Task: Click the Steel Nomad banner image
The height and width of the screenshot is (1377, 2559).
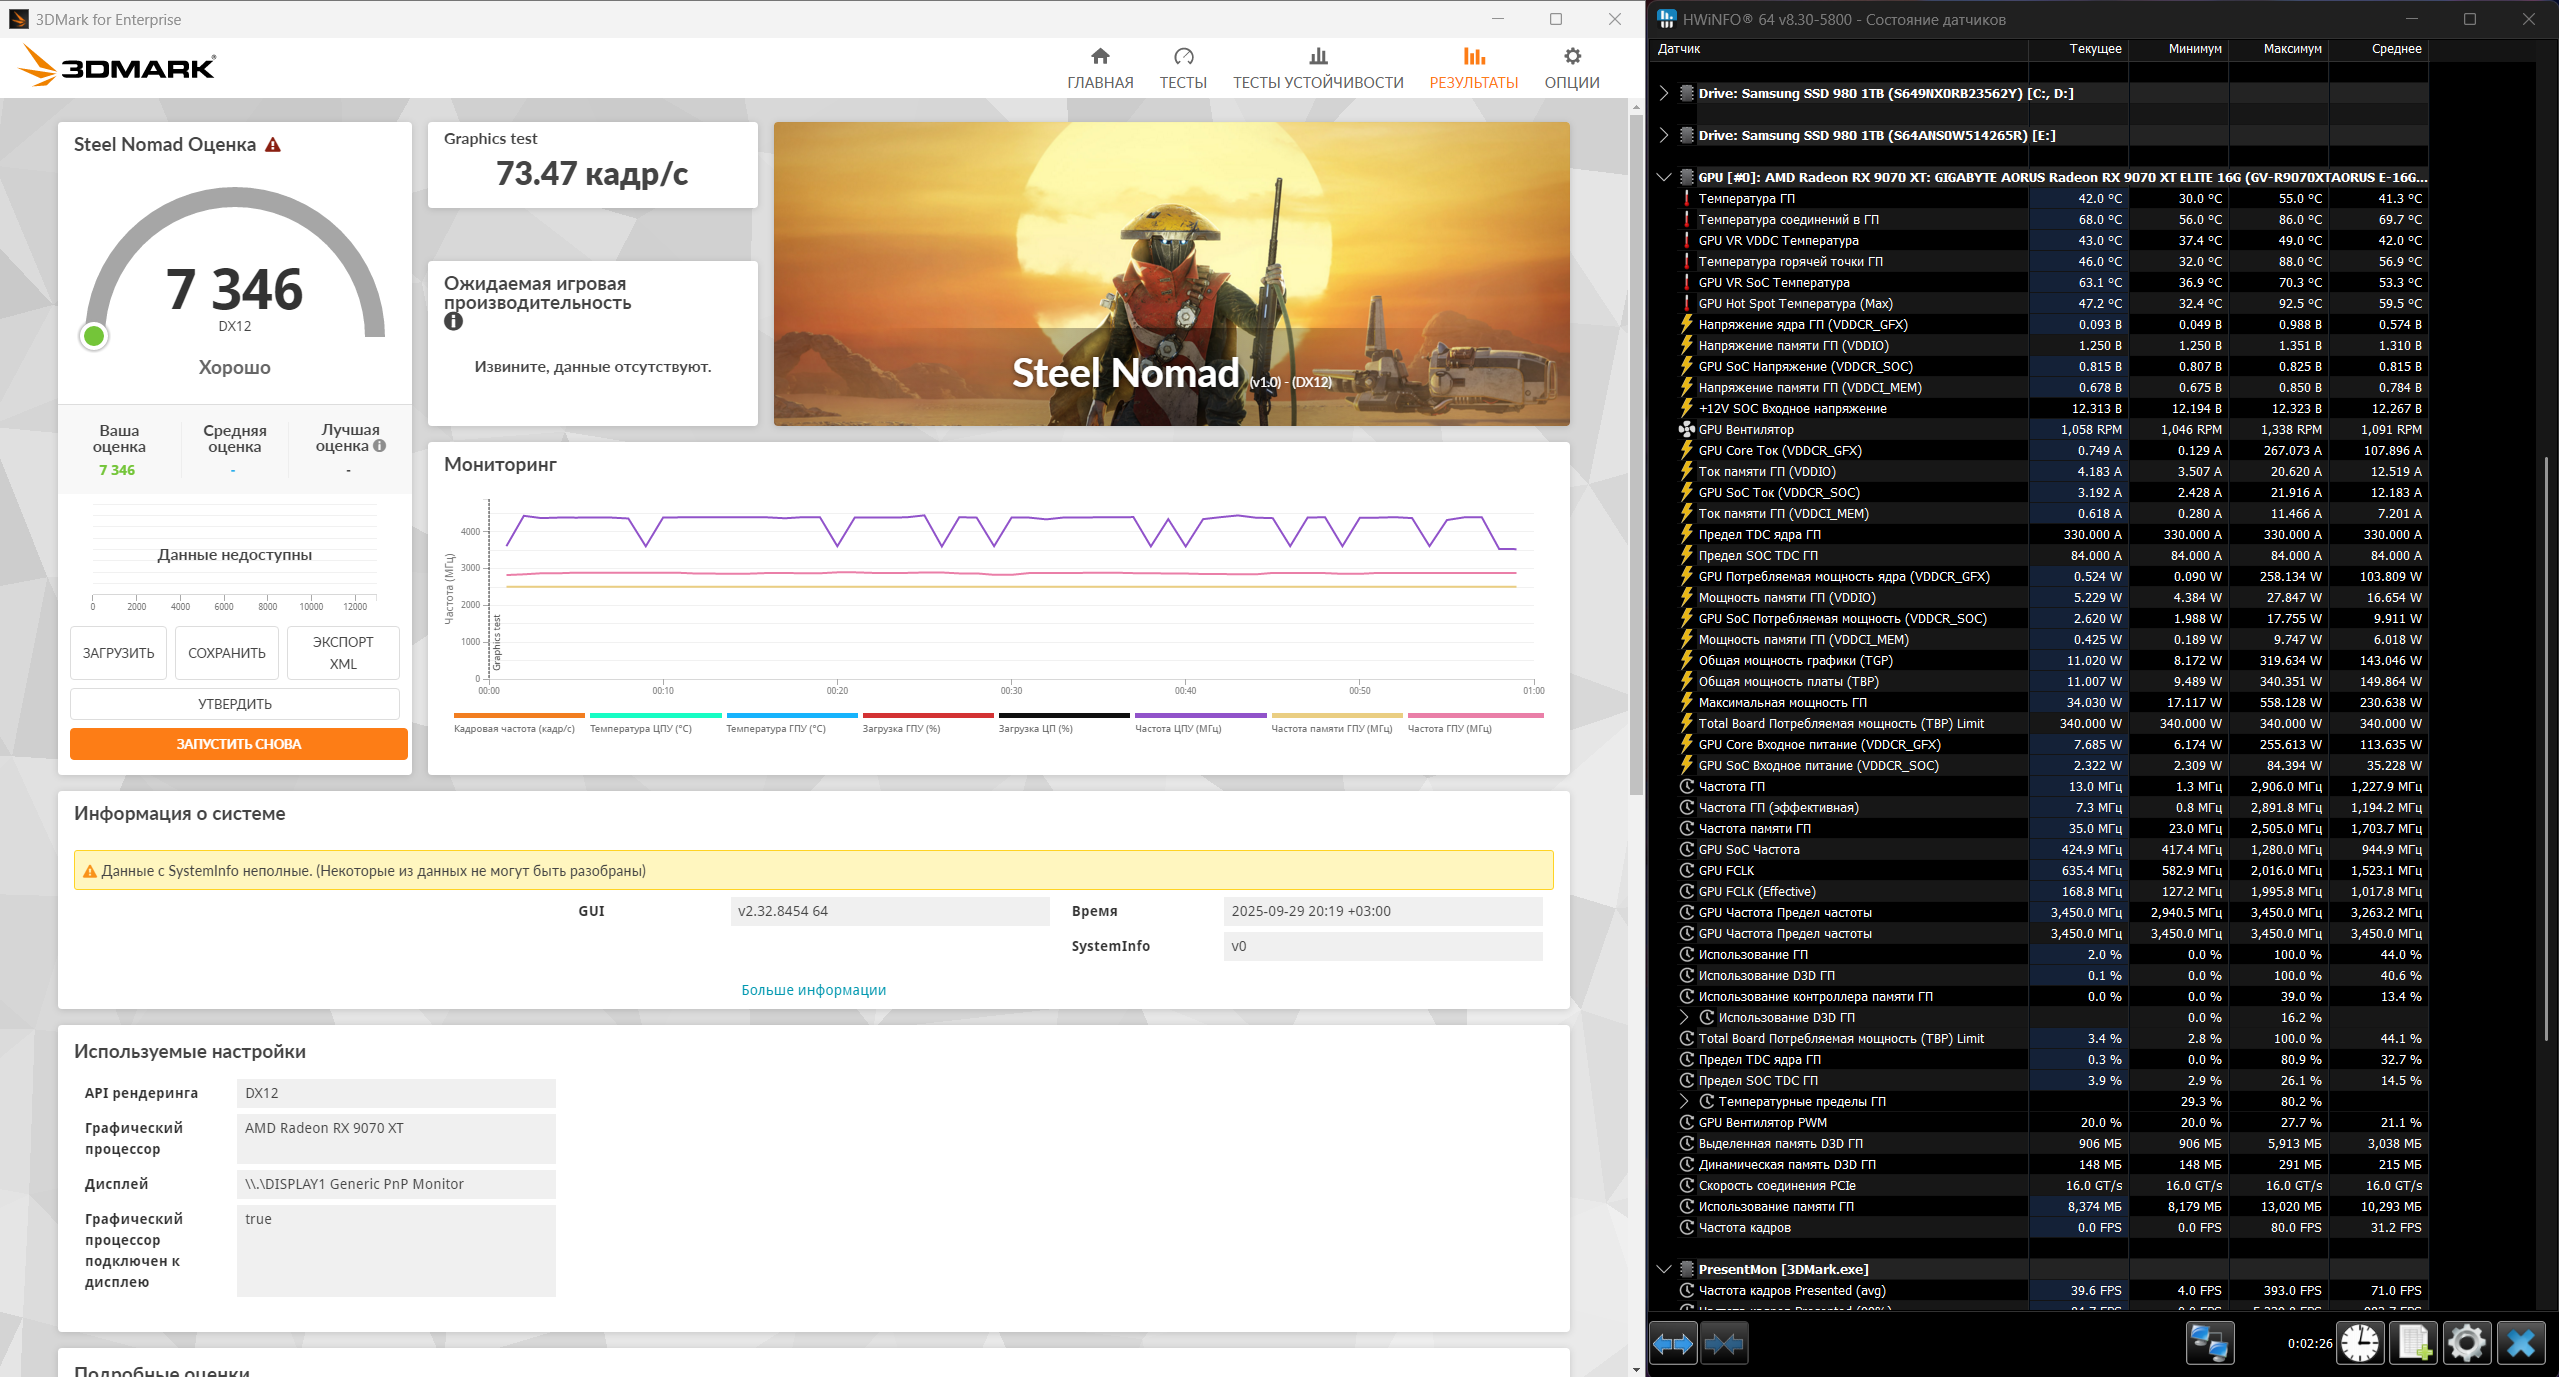Action: [x=1172, y=274]
